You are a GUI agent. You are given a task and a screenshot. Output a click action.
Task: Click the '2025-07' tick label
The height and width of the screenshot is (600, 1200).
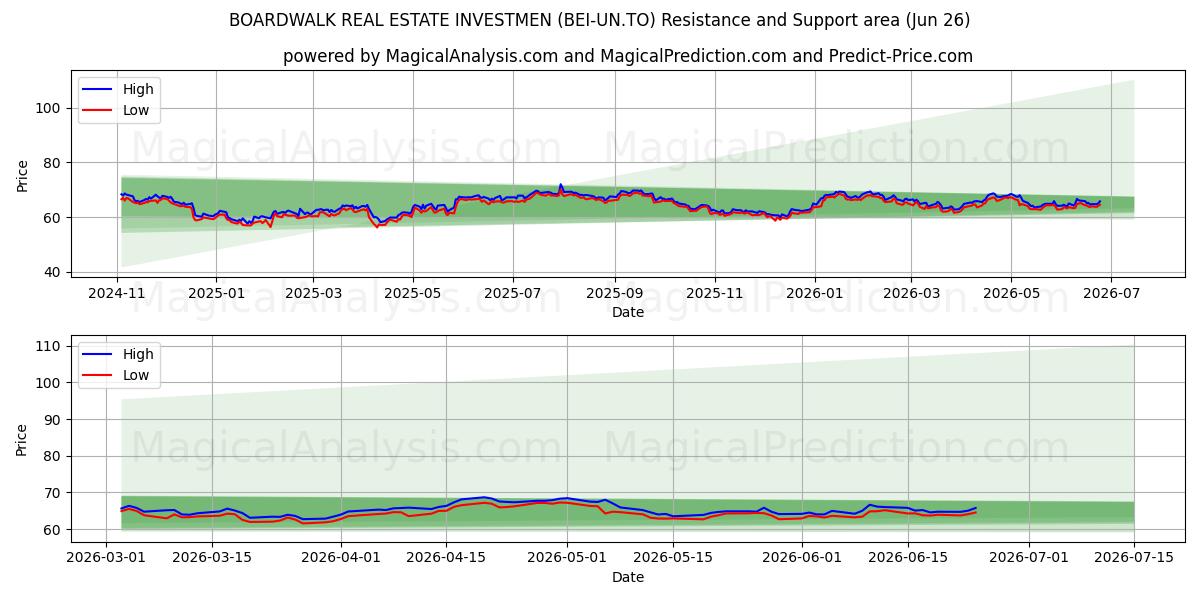point(513,293)
